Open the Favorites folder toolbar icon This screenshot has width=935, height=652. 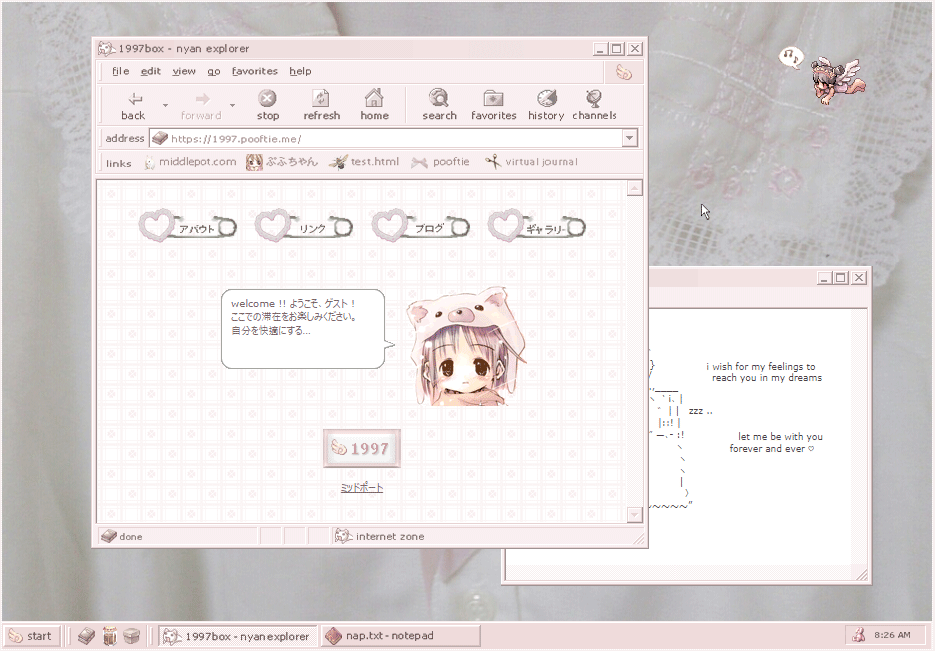coord(493,99)
